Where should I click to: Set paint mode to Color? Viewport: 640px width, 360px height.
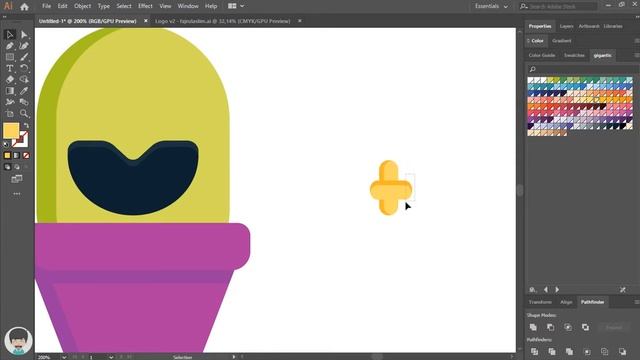pyautogui.click(x=7, y=156)
